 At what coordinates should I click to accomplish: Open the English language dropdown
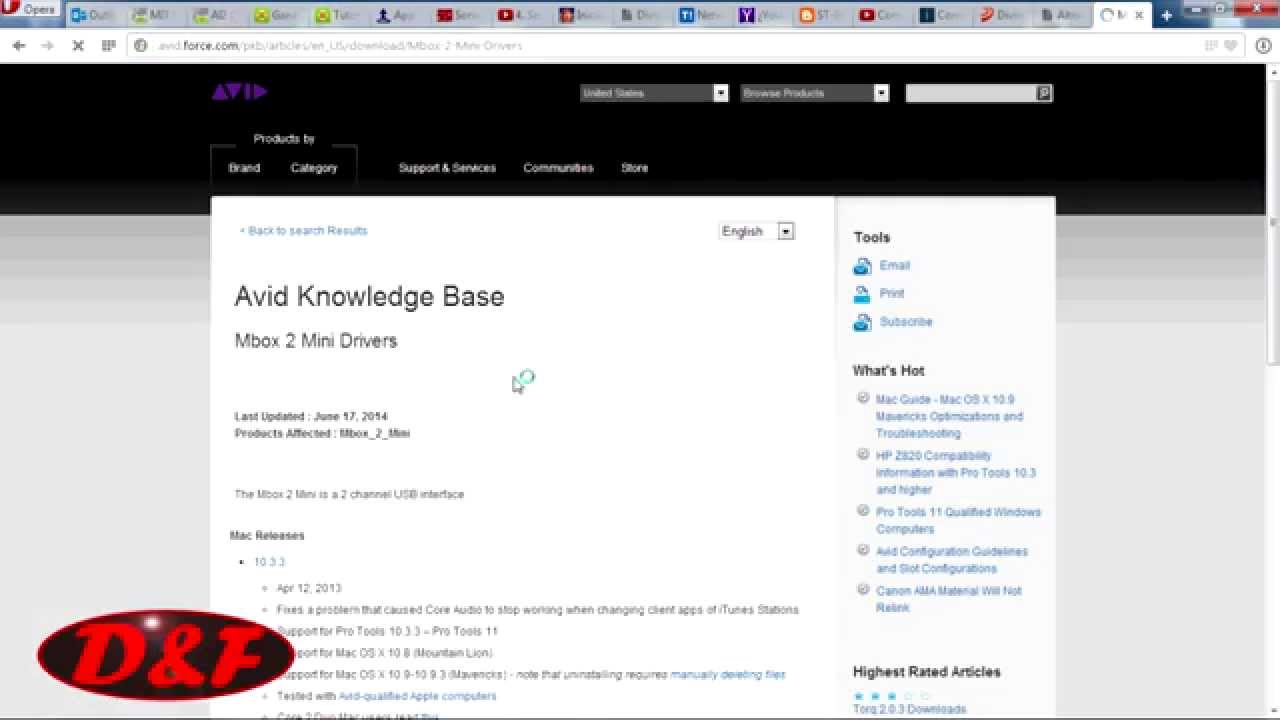point(756,231)
